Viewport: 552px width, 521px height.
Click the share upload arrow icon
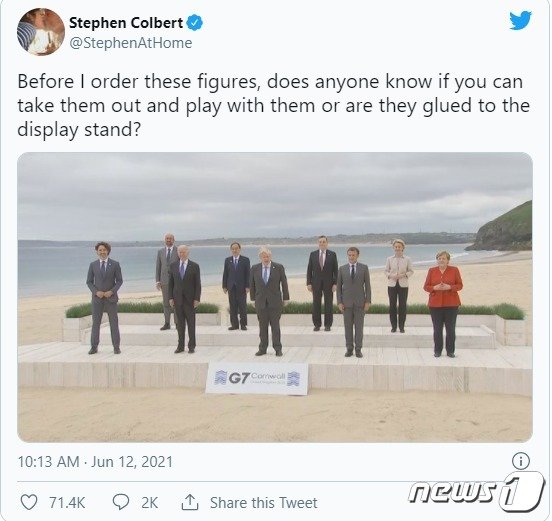[190, 502]
